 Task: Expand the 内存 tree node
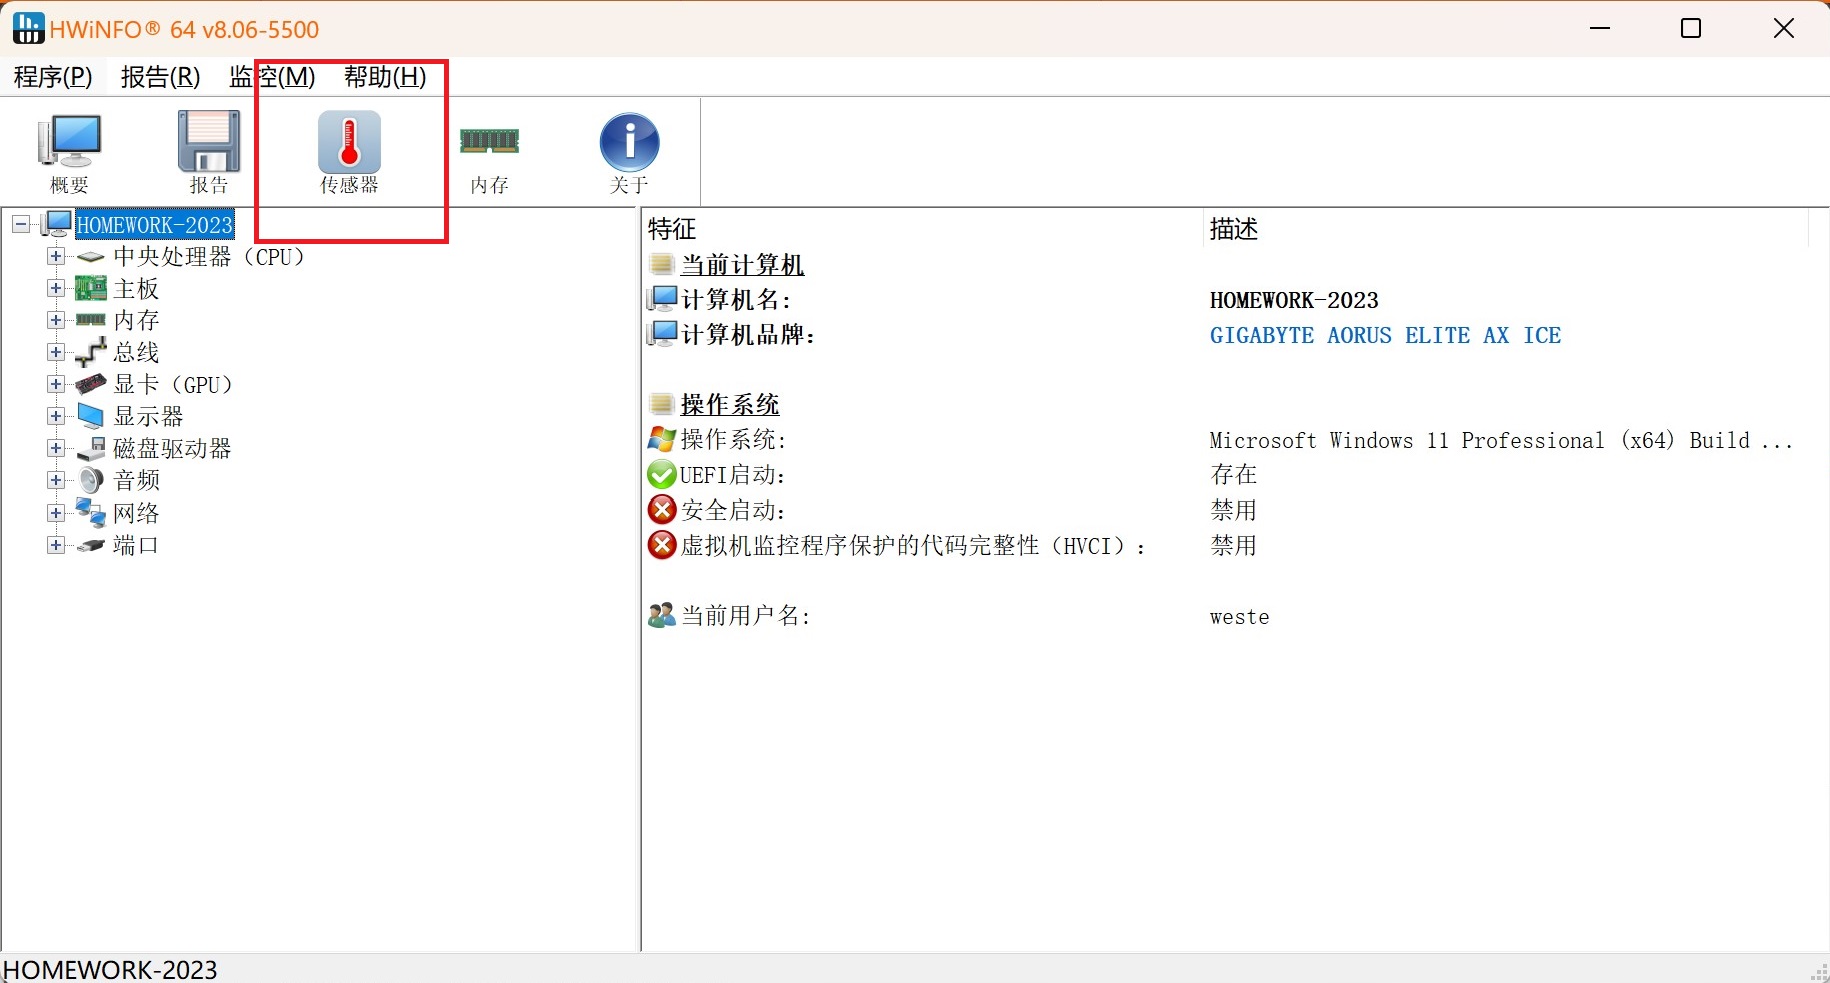coord(56,320)
